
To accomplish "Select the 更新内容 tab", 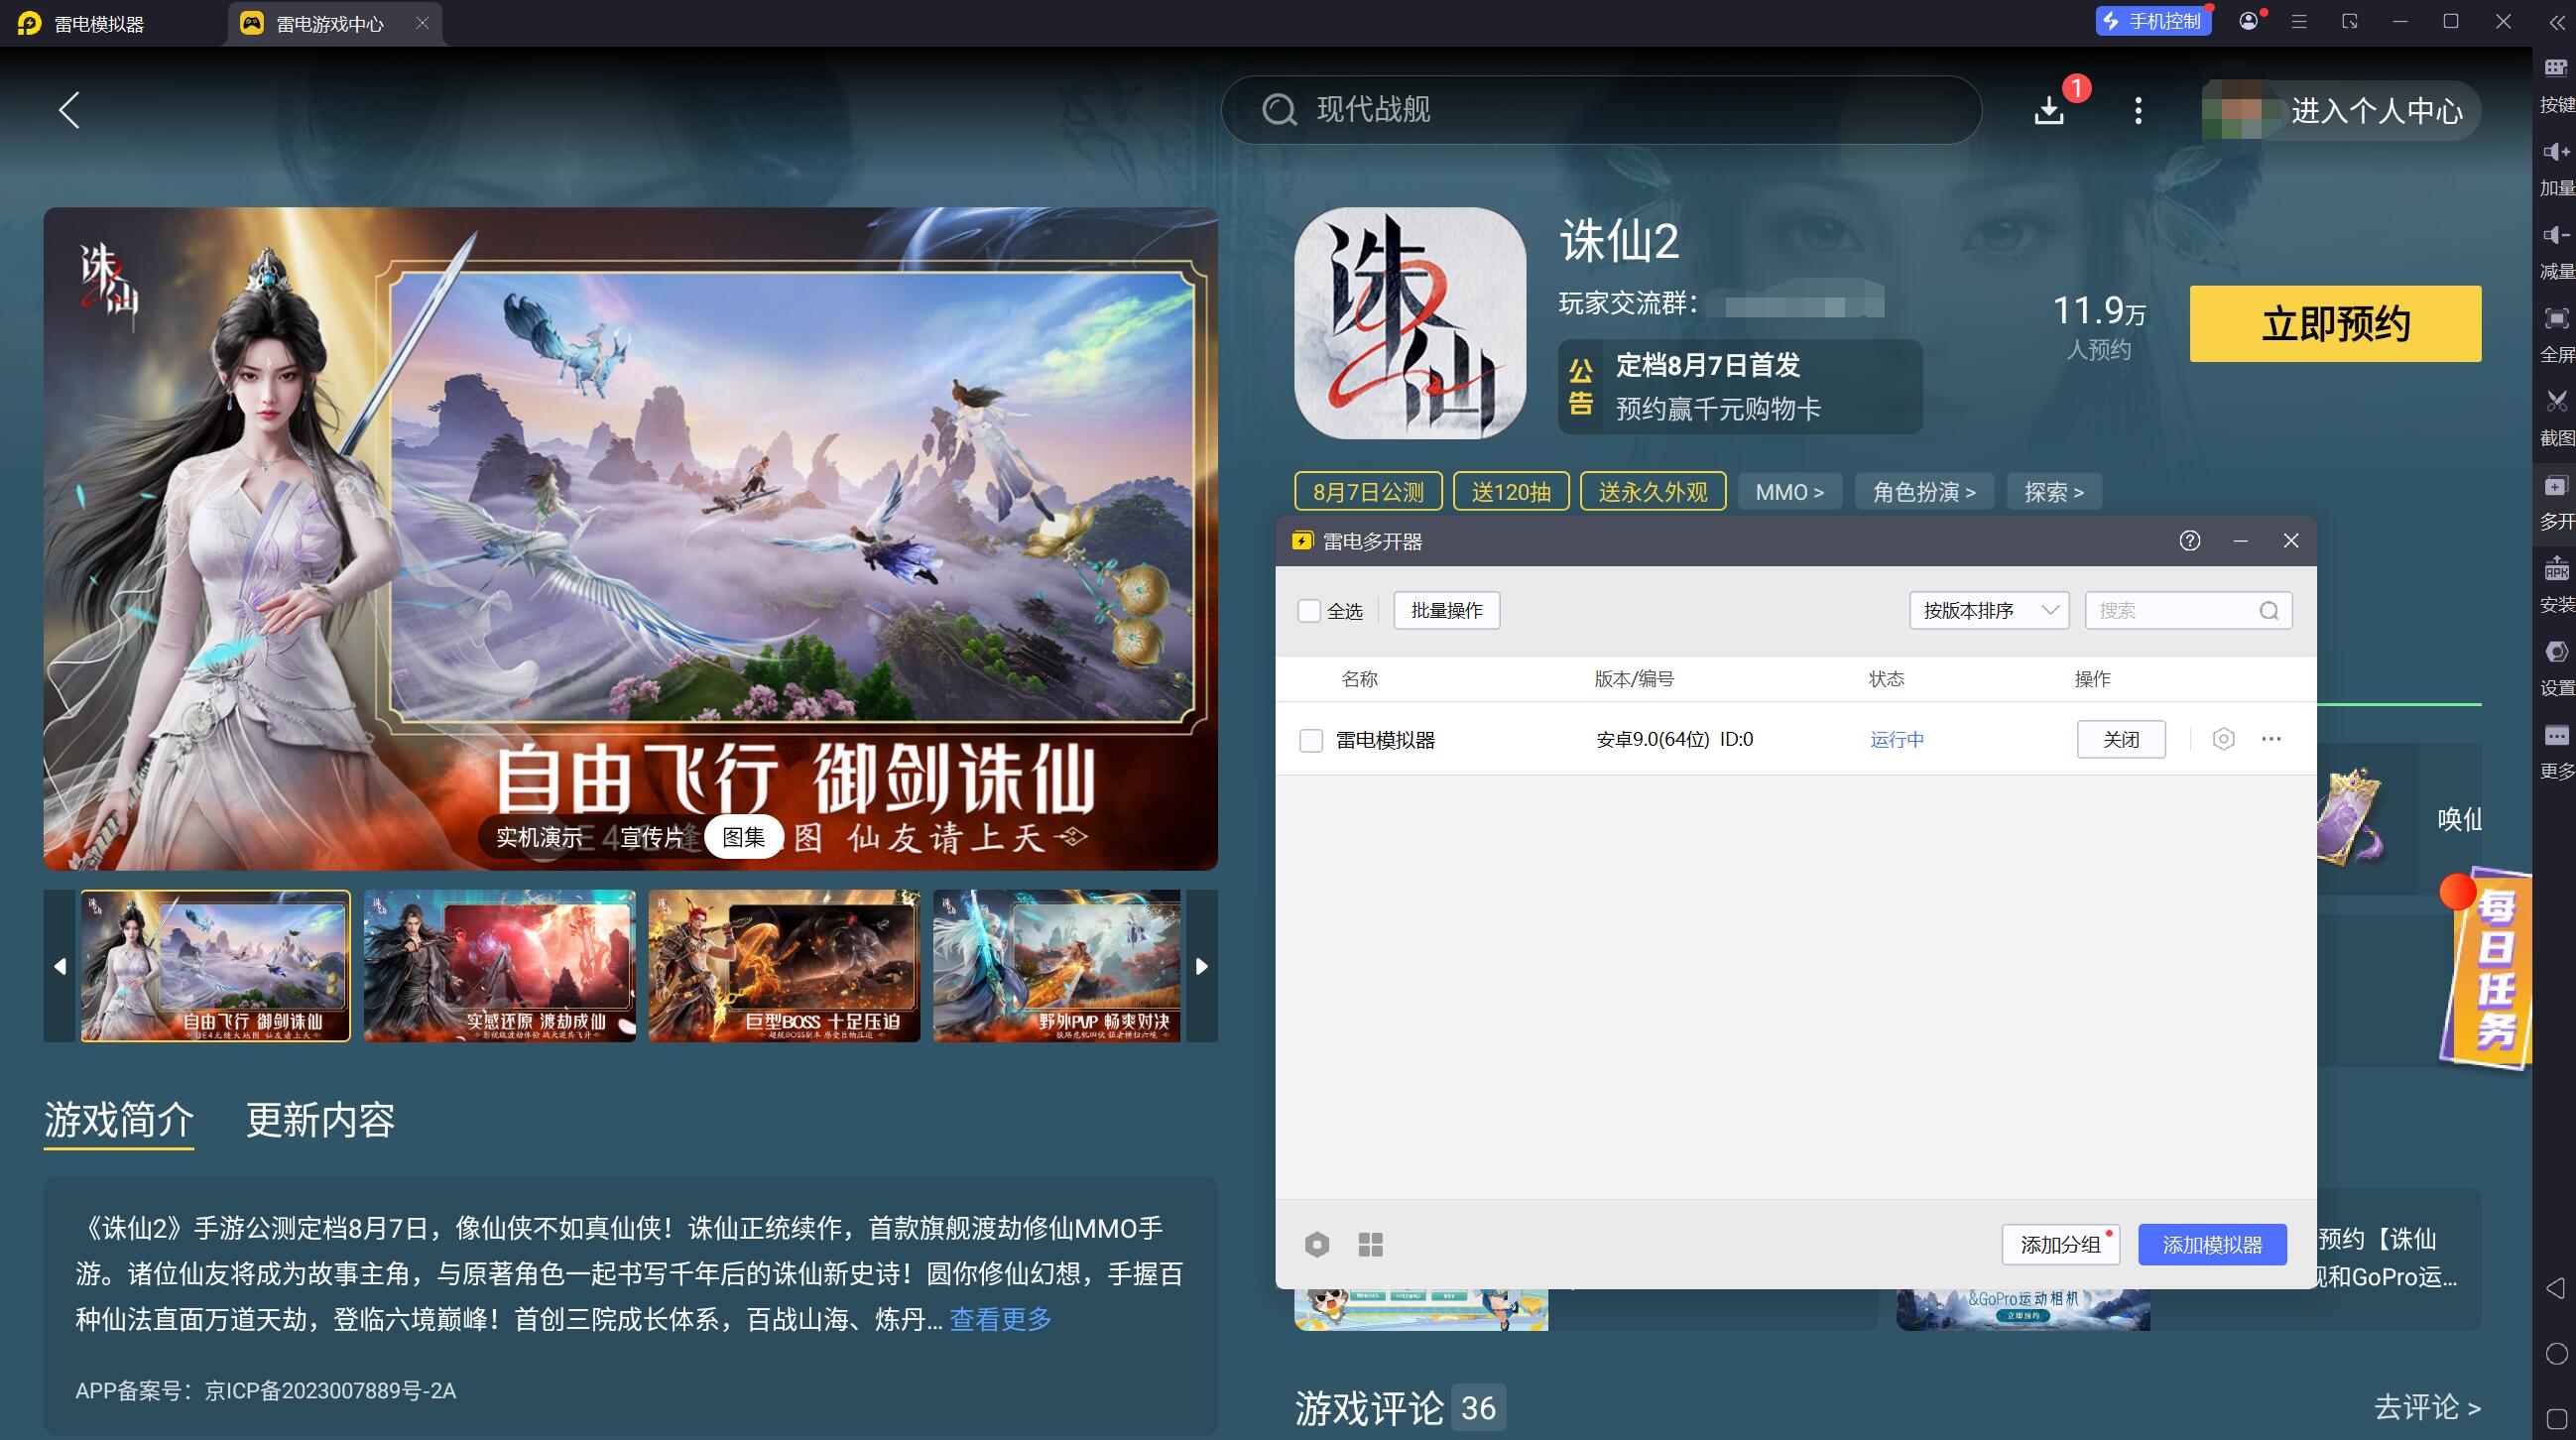I will [321, 1120].
